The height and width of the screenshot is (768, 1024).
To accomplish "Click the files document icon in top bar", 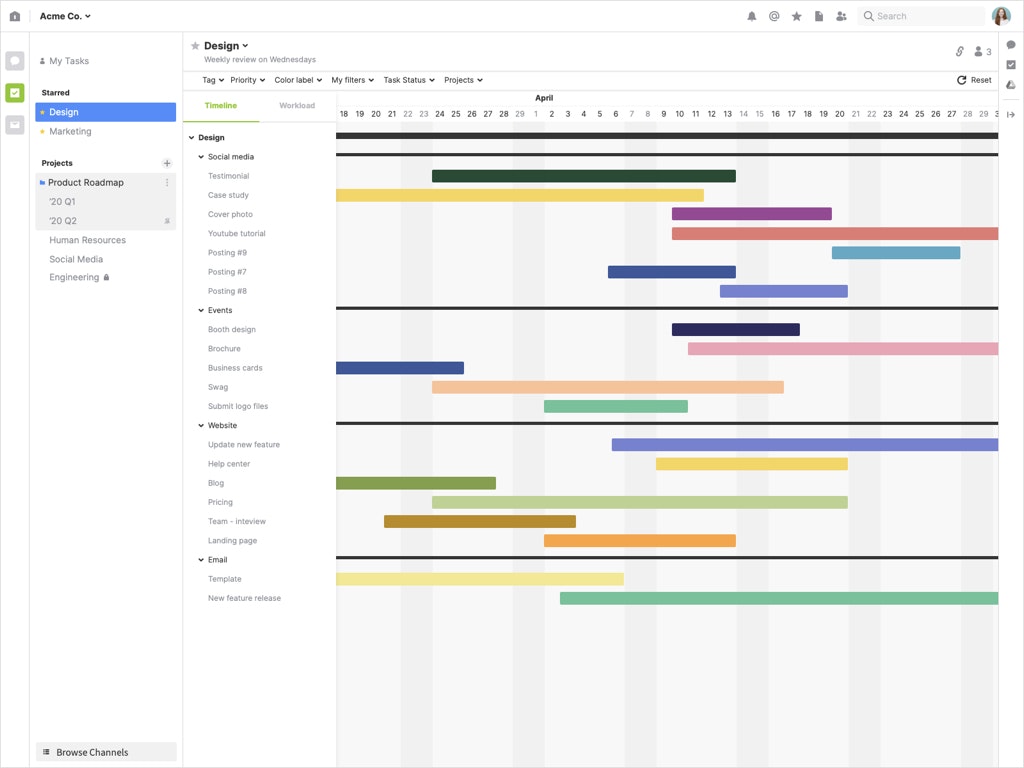I will point(819,16).
